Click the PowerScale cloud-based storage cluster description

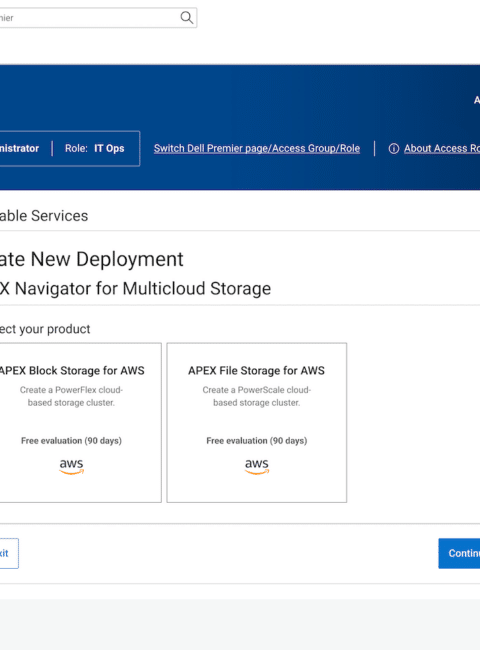click(x=257, y=396)
